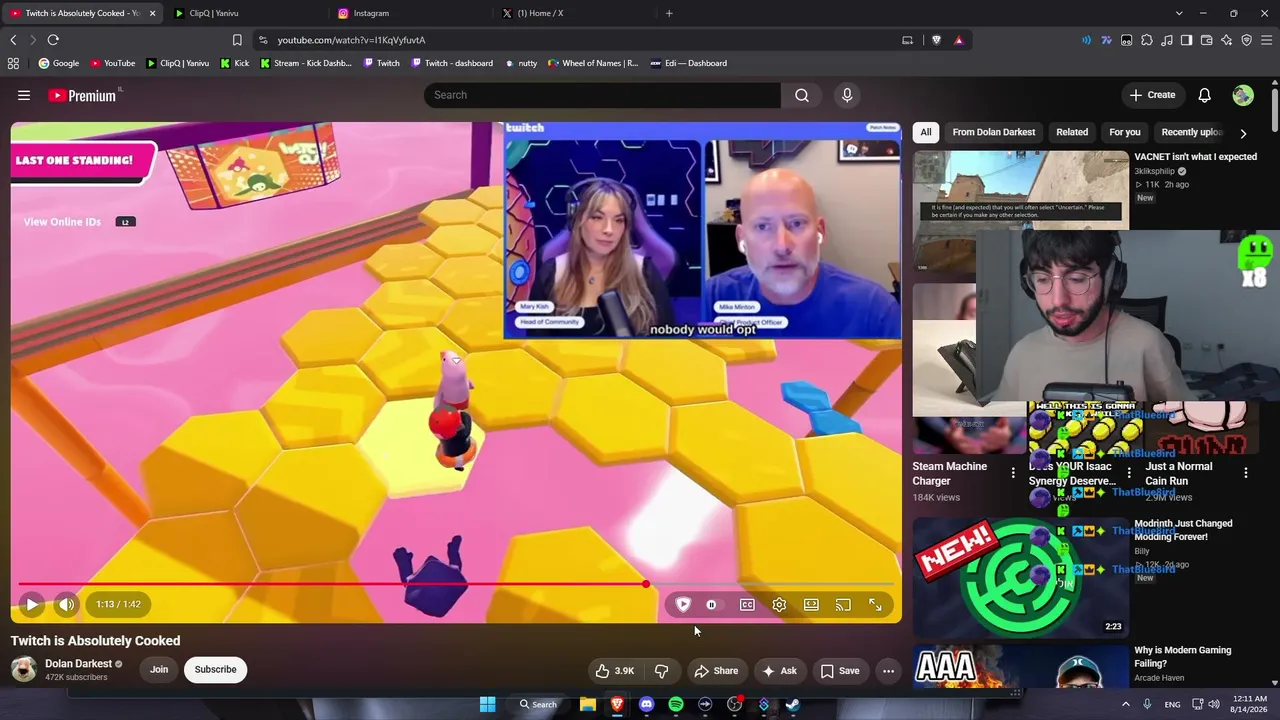
Task: Save the video to a playlist
Action: (x=840, y=671)
